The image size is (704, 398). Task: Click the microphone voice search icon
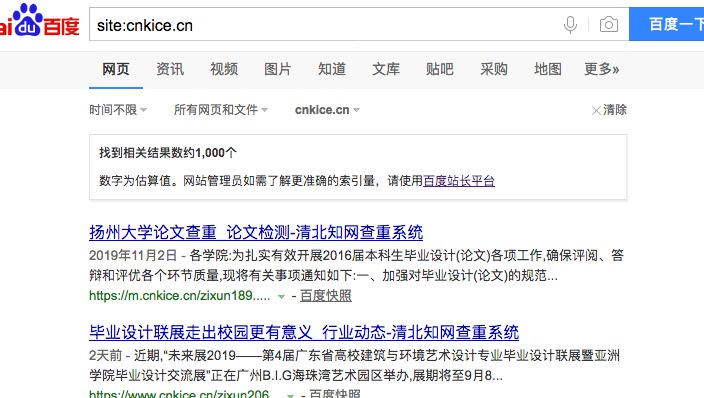570,24
